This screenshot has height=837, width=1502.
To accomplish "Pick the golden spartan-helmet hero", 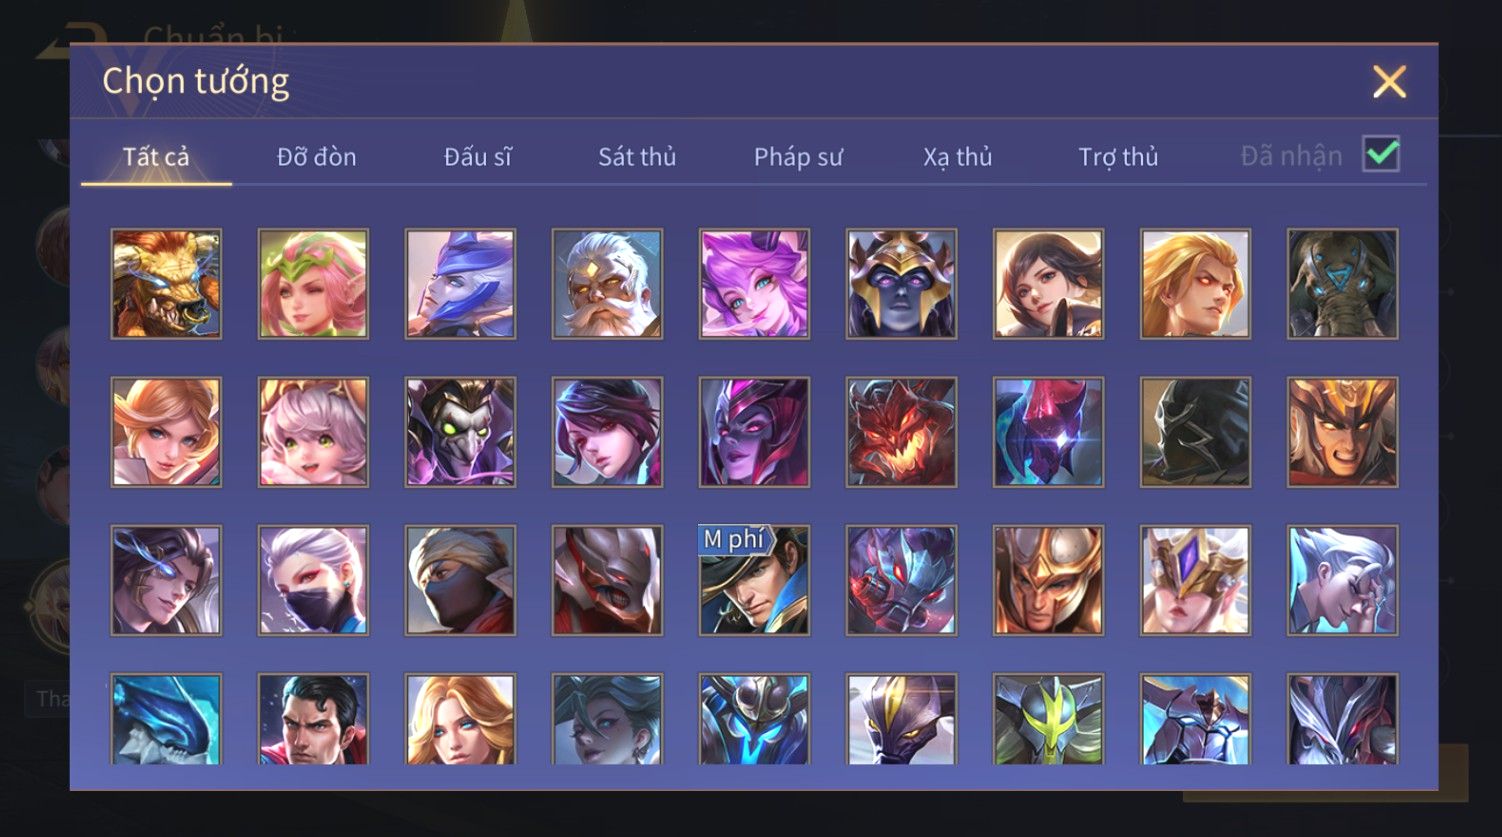I will click(1048, 581).
